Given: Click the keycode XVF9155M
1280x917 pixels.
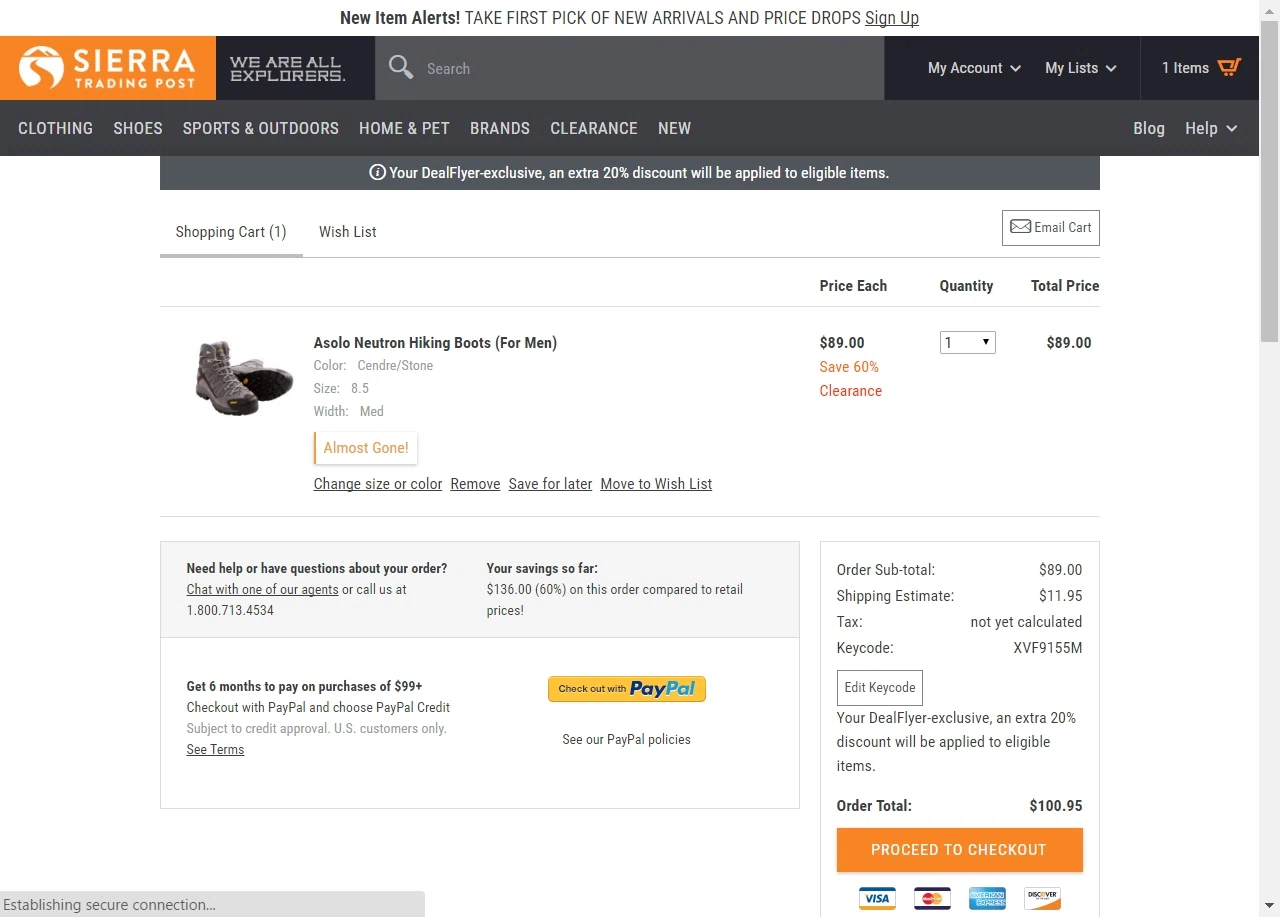Looking at the screenshot, I should click(1048, 648).
